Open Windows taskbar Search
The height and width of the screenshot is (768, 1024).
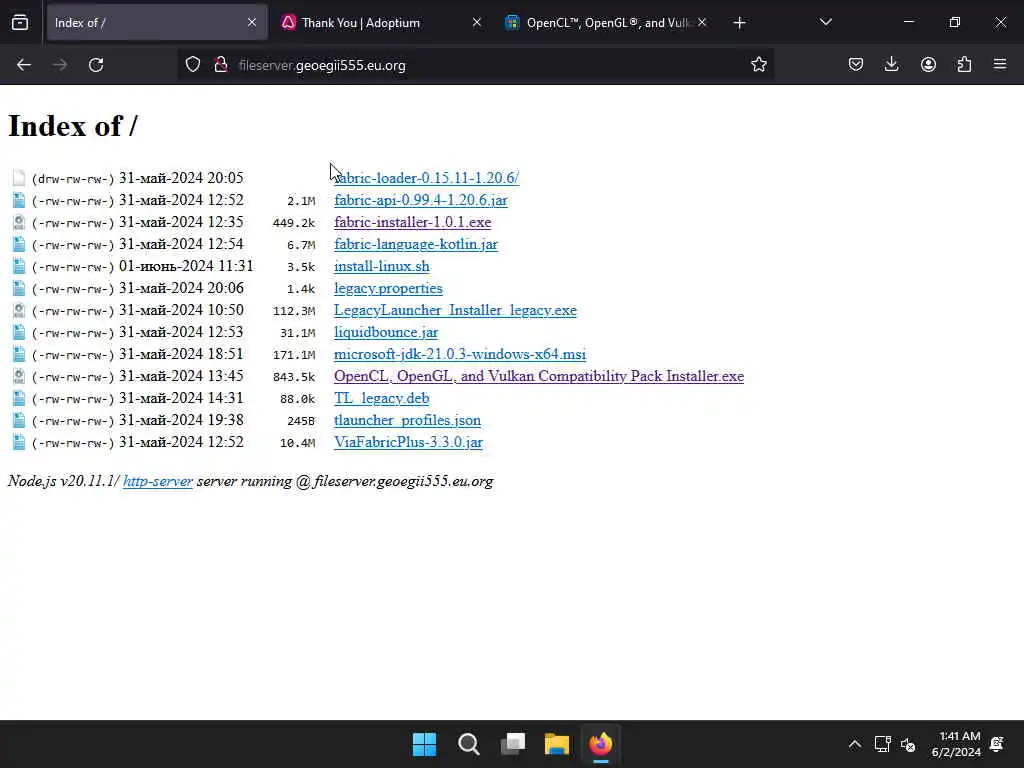[468, 744]
